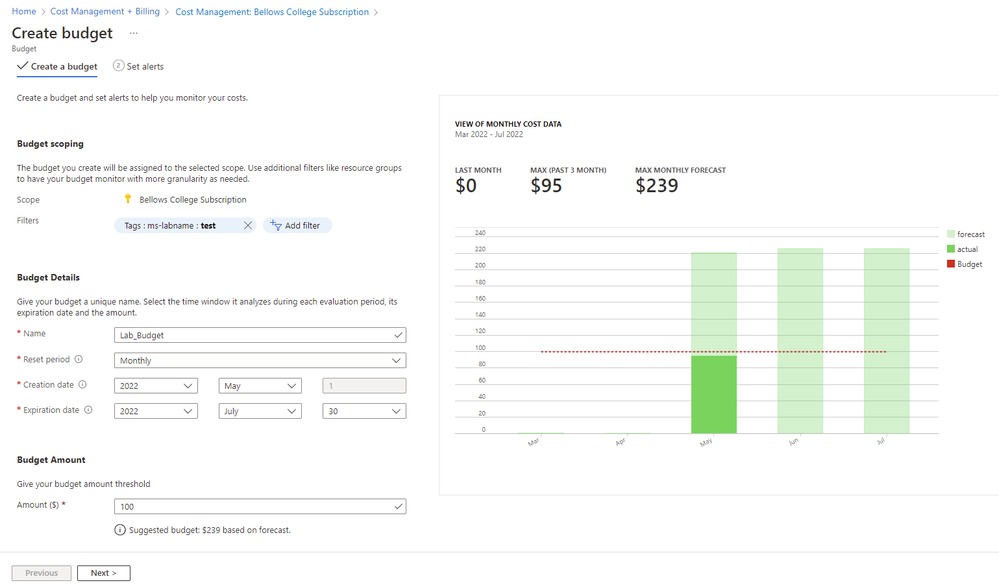Click the info icon next to Expiration date
The width and height of the screenshot is (999, 585).
point(88,410)
